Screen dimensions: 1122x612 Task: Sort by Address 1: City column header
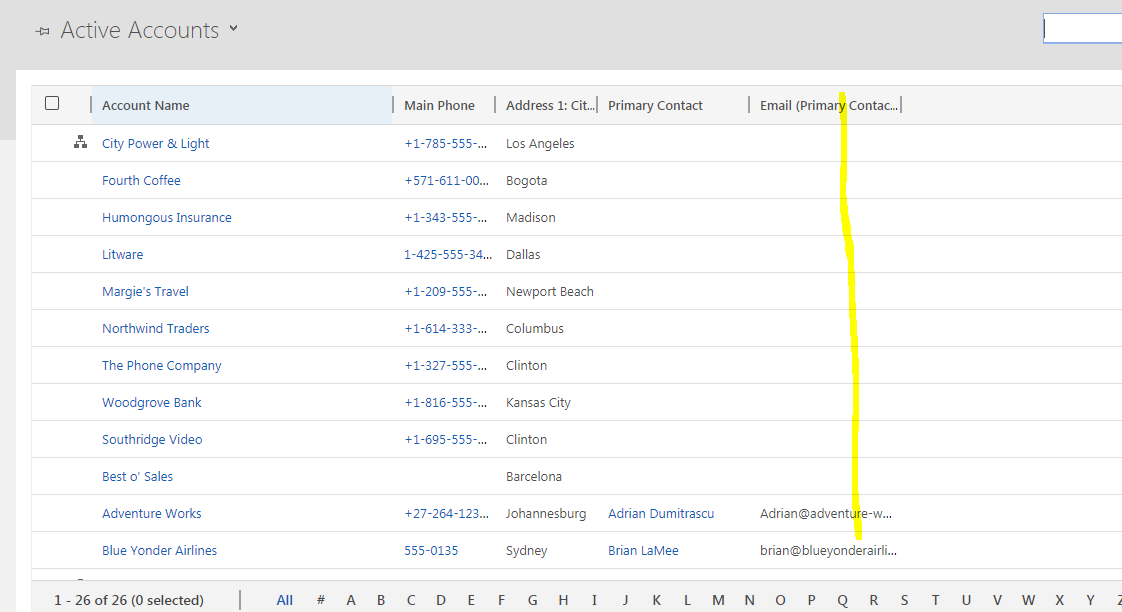click(550, 105)
